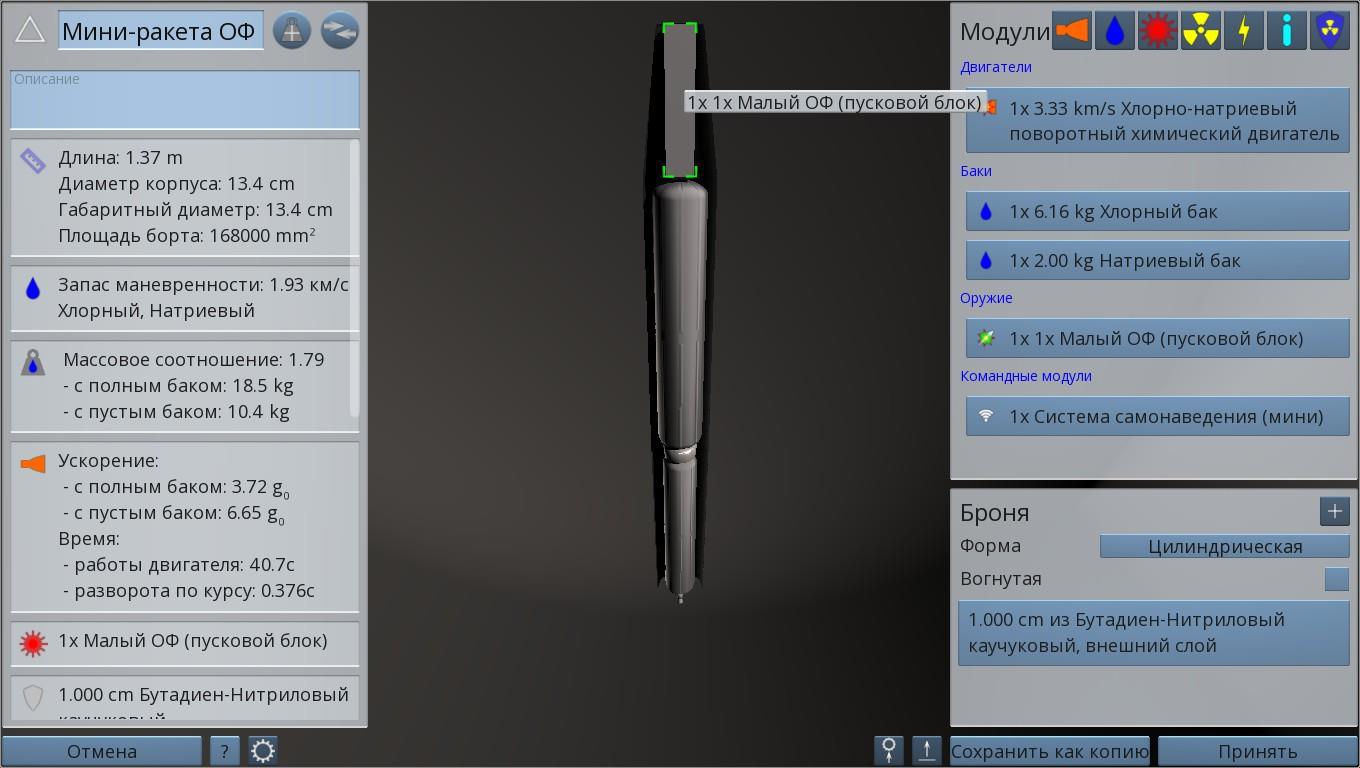
Task: Click the round weight icon button
Action: pos(292,30)
